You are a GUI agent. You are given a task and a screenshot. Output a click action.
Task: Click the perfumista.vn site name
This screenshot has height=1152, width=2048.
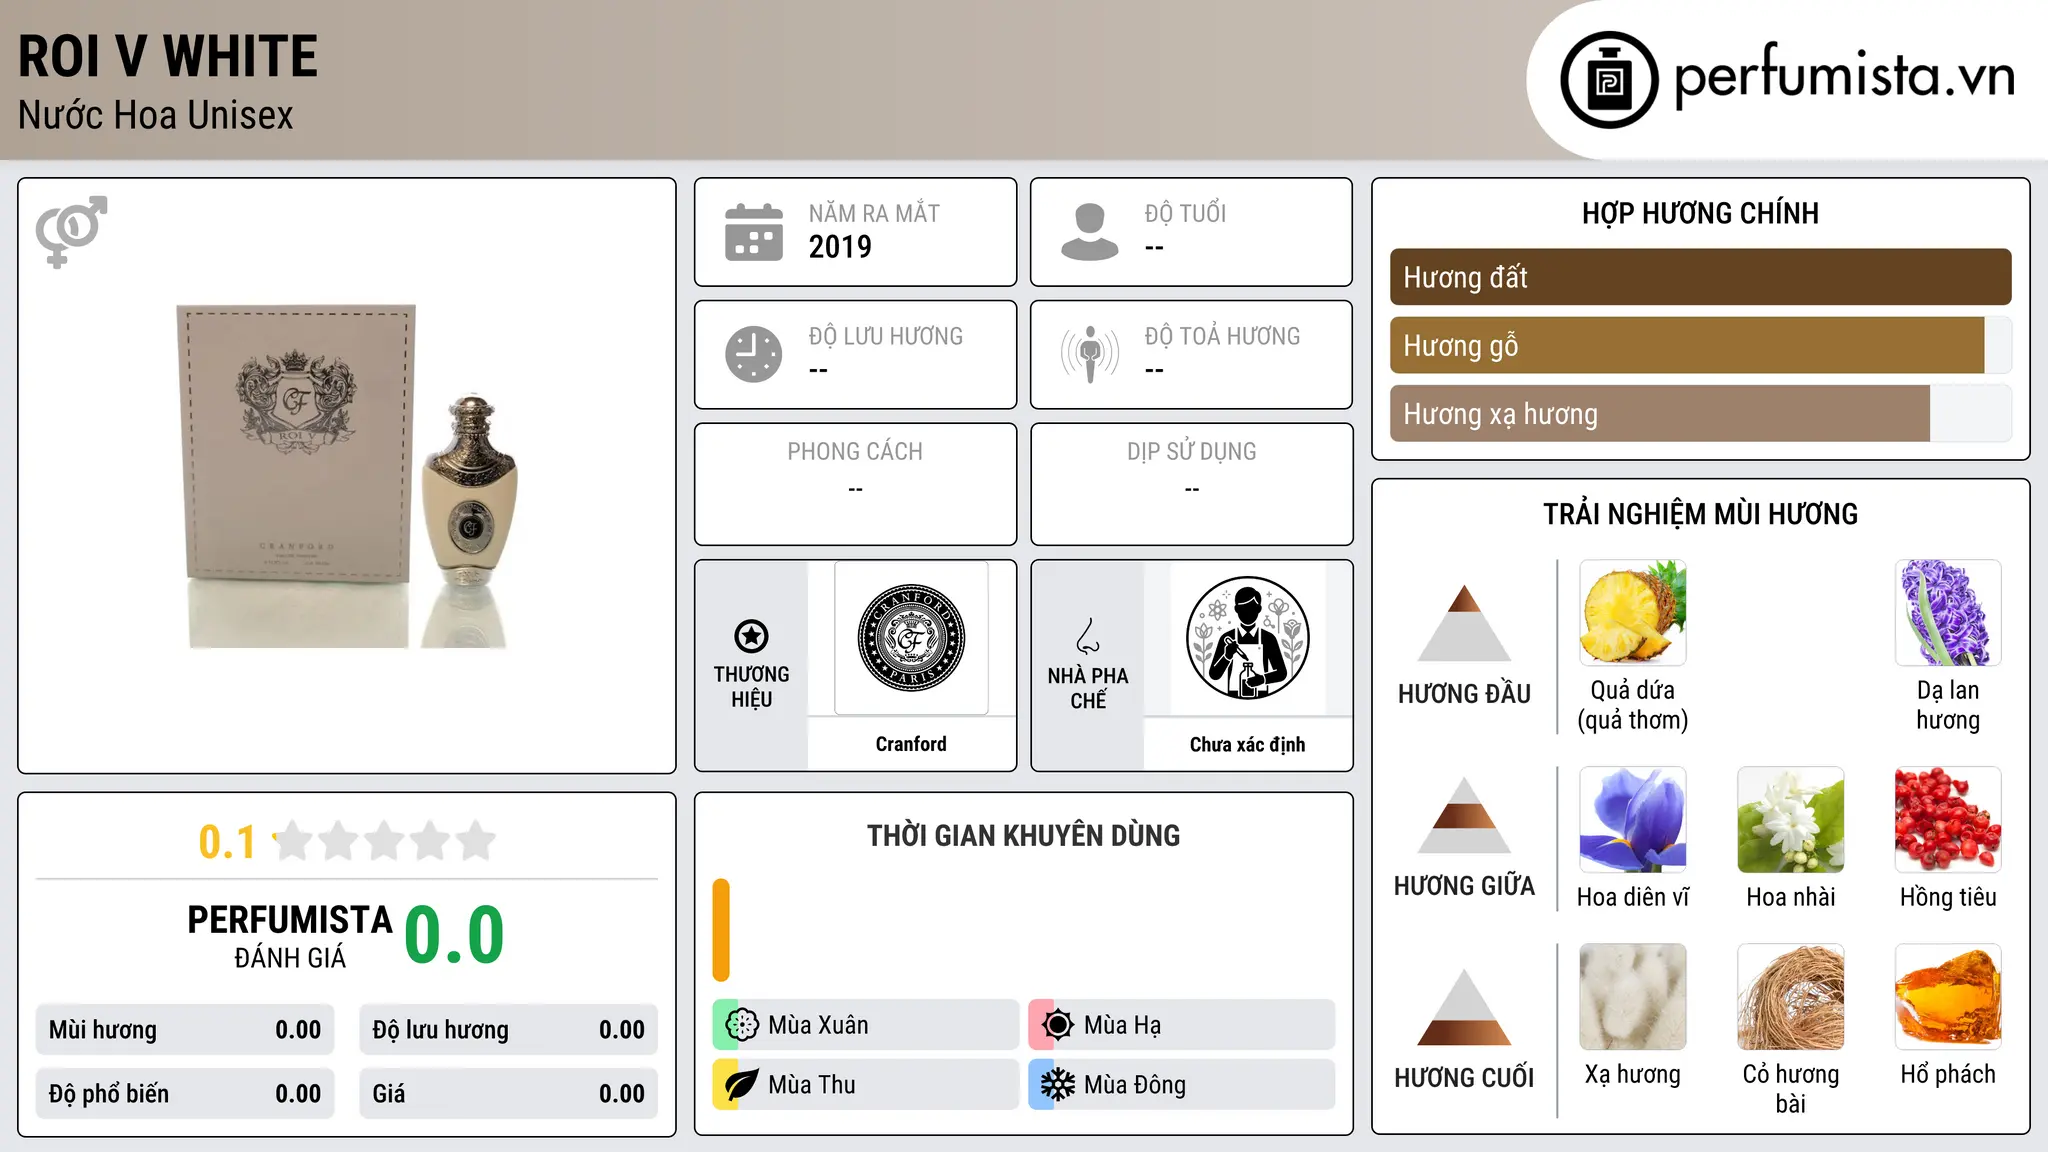(1845, 76)
